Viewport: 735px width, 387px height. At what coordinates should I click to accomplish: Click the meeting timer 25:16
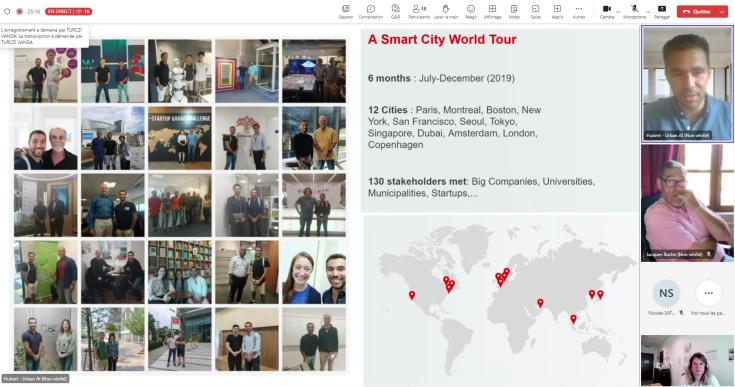[x=33, y=11]
